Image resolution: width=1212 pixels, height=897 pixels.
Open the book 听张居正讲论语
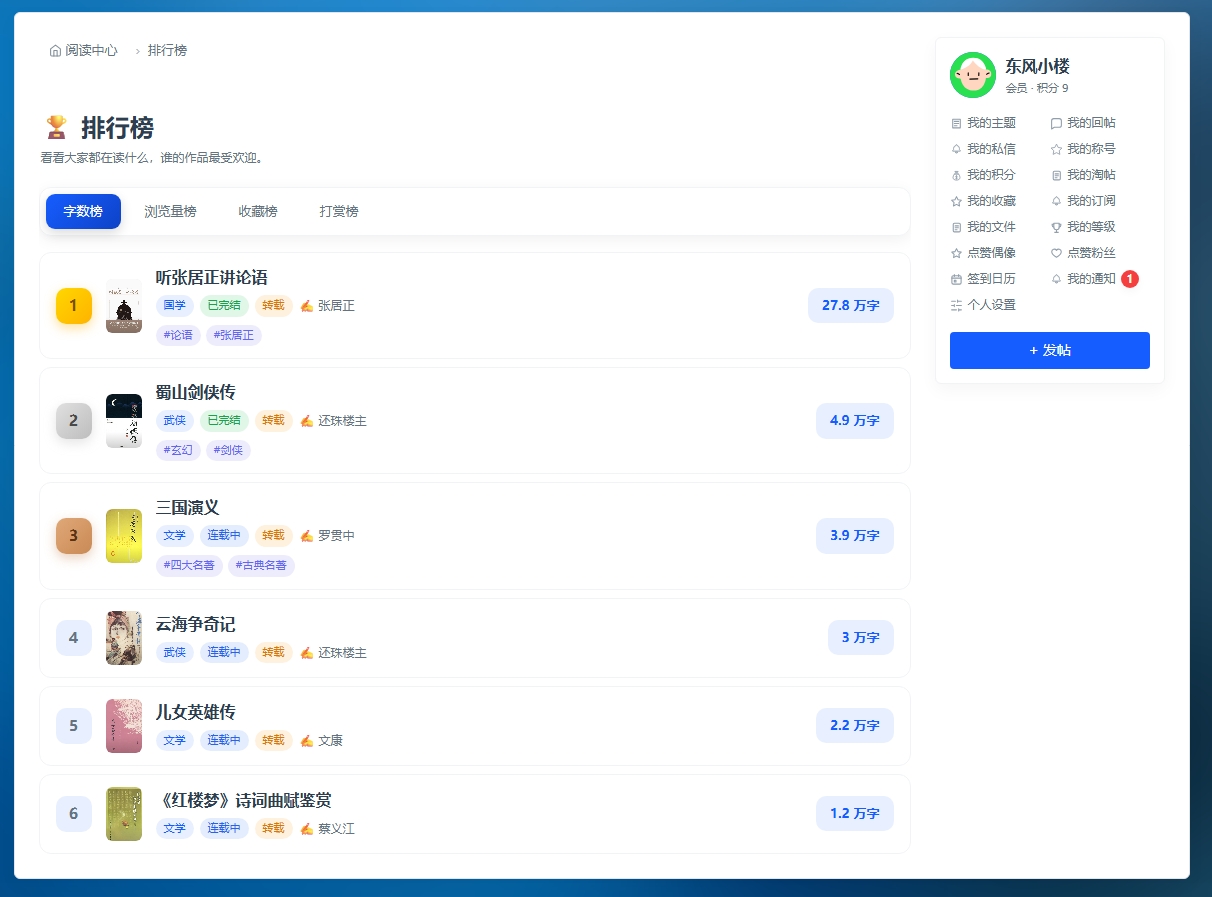212,278
